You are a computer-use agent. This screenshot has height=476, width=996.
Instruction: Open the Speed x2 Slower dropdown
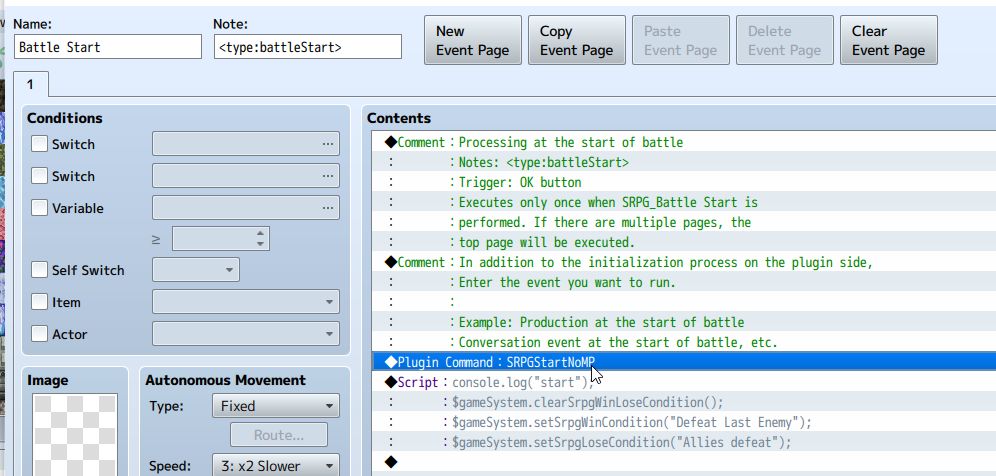(x=276, y=466)
